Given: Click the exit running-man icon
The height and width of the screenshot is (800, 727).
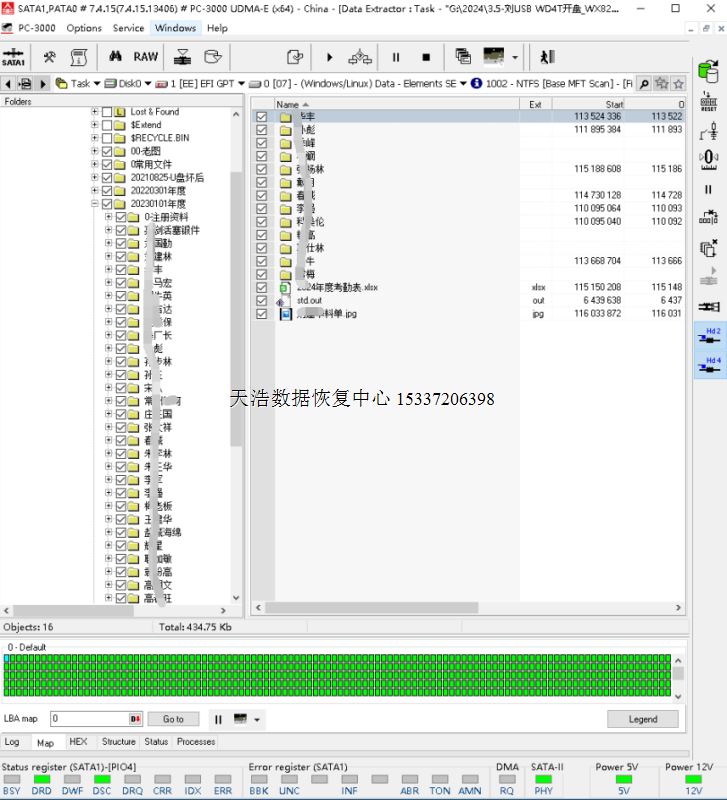Looking at the screenshot, I should [x=547, y=57].
